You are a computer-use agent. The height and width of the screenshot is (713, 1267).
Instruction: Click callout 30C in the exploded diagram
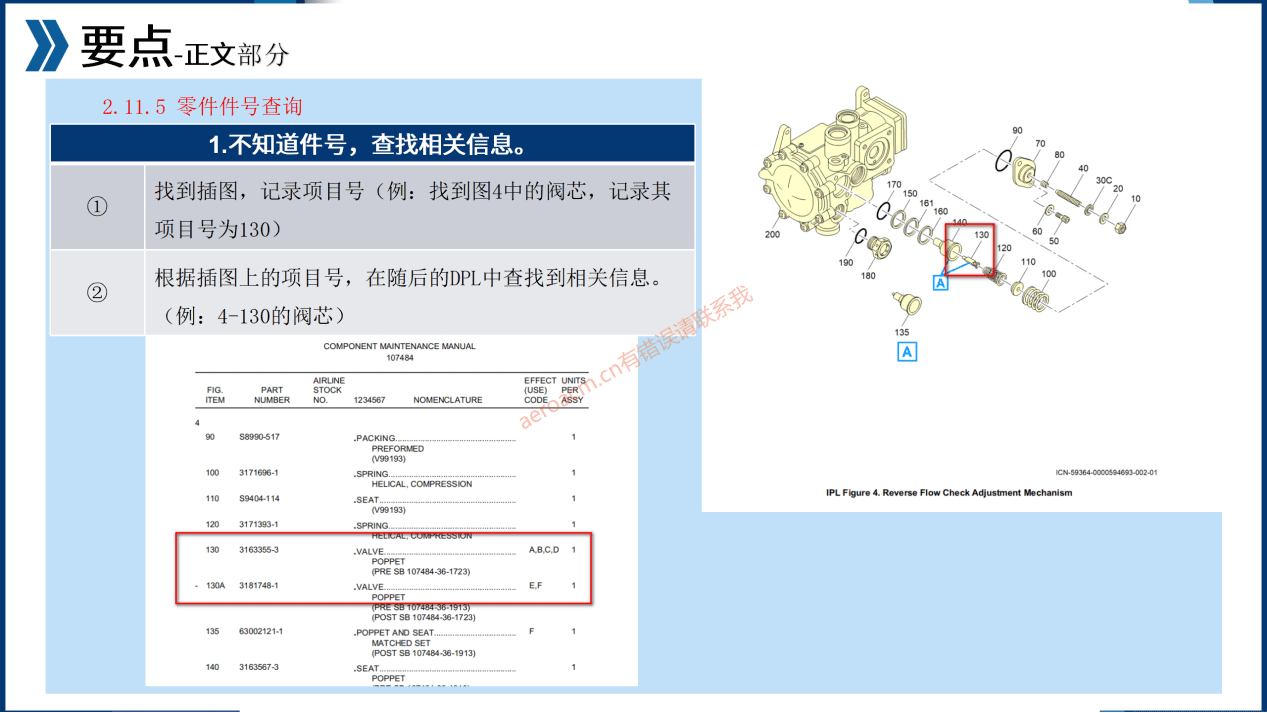(1104, 180)
